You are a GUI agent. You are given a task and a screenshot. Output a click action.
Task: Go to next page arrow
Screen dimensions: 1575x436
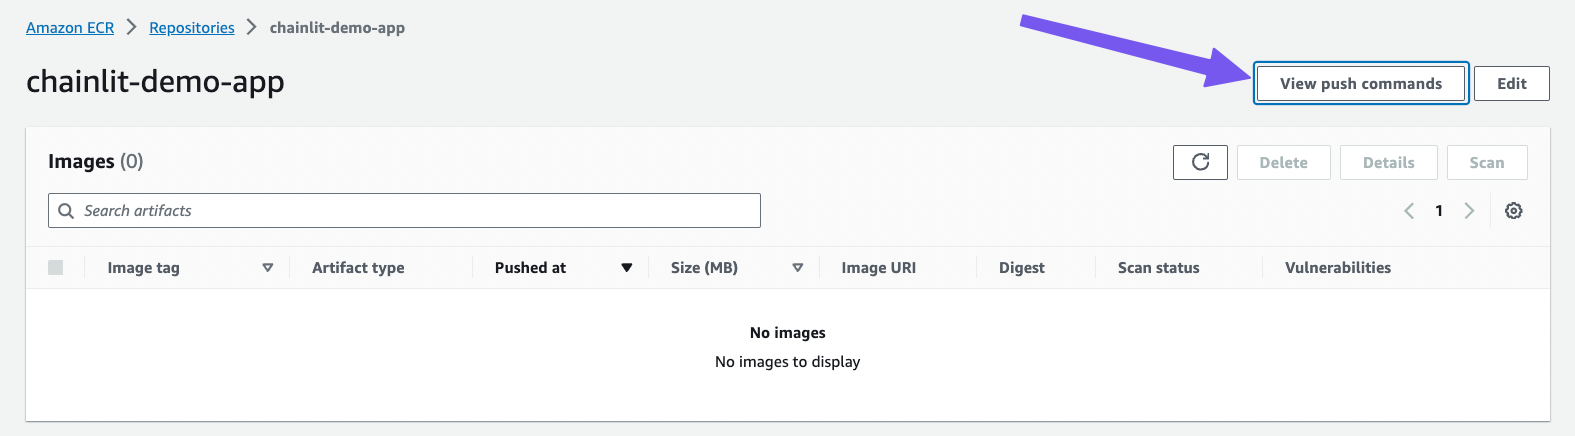1469,211
